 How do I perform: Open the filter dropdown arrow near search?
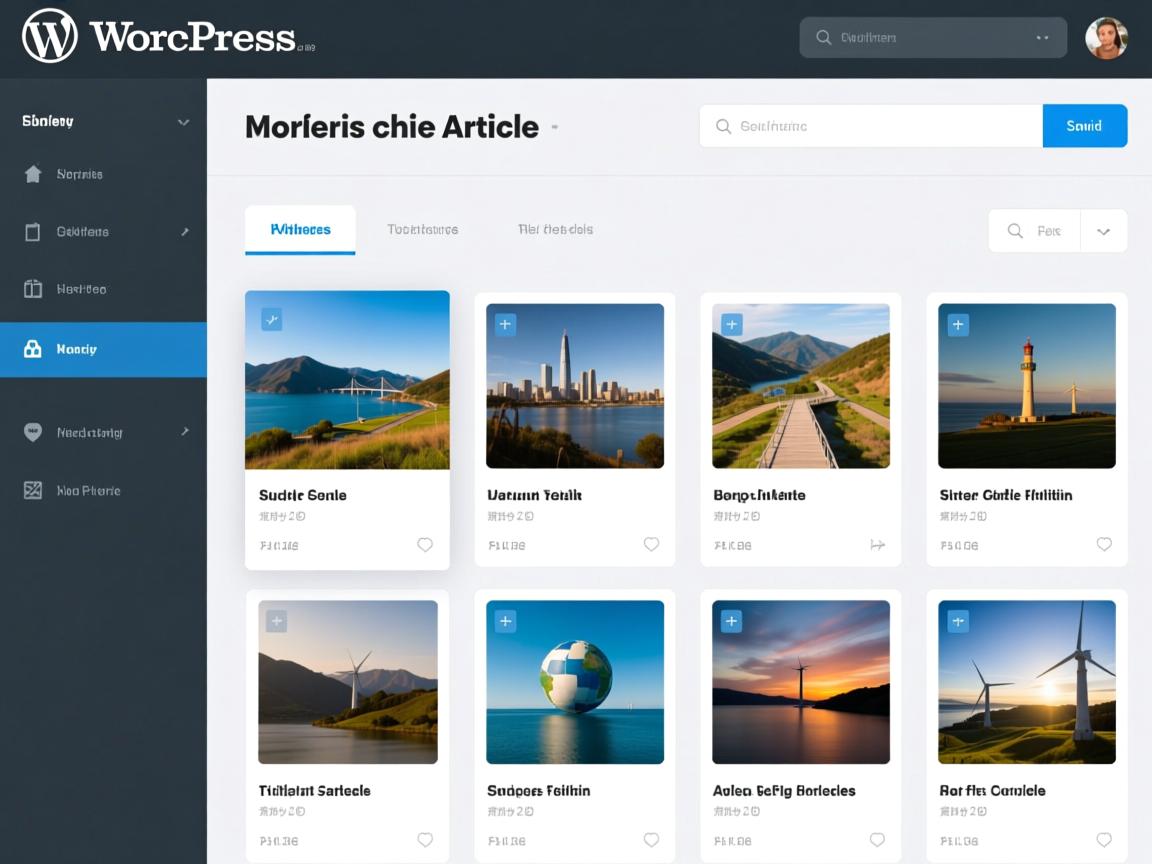pyautogui.click(x=1103, y=231)
